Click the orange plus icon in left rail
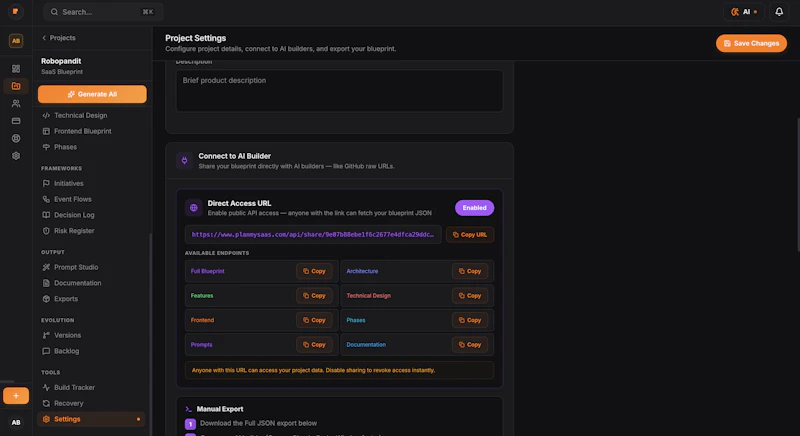 coord(16,396)
